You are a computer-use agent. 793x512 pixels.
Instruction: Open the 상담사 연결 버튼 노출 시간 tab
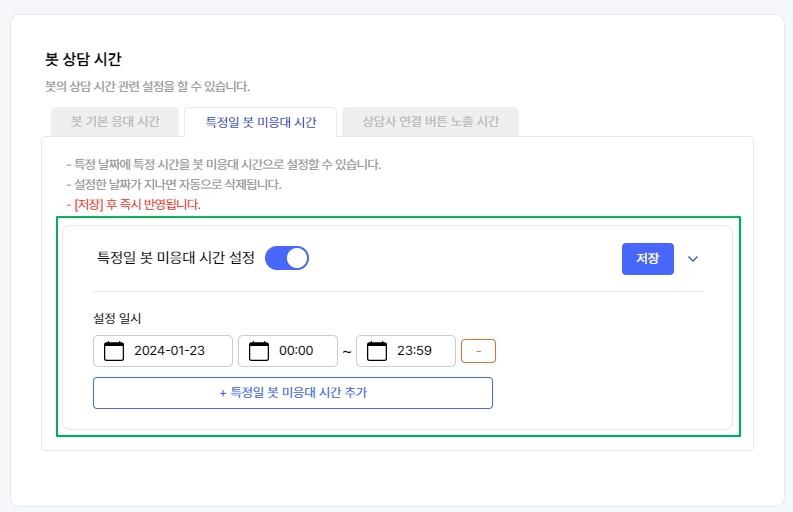(430, 122)
